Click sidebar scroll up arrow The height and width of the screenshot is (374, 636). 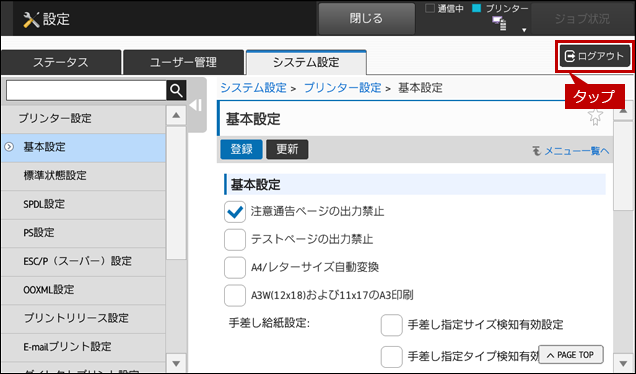[x=176, y=115]
